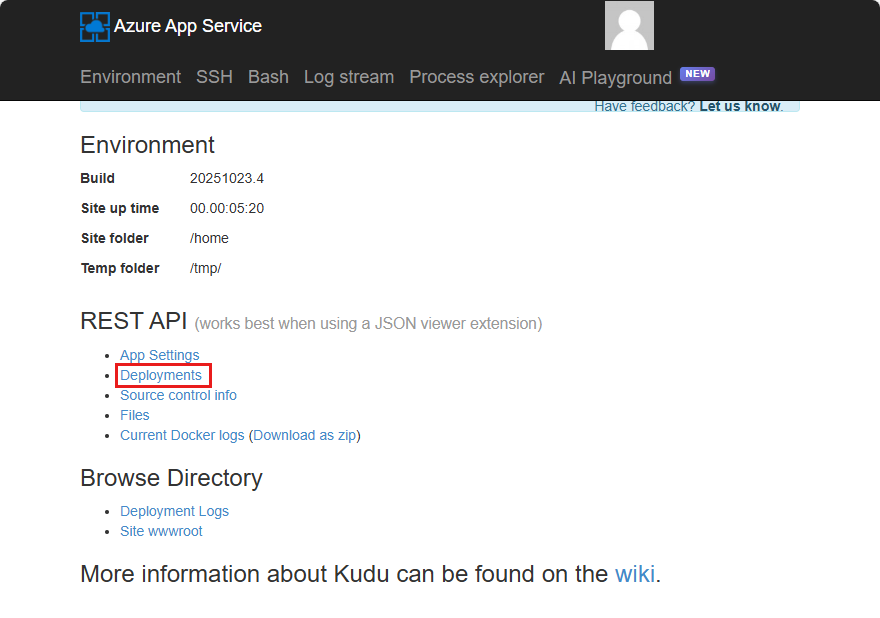
Task: Open the Current Docker logs link
Action: click(x=182, y=435)
